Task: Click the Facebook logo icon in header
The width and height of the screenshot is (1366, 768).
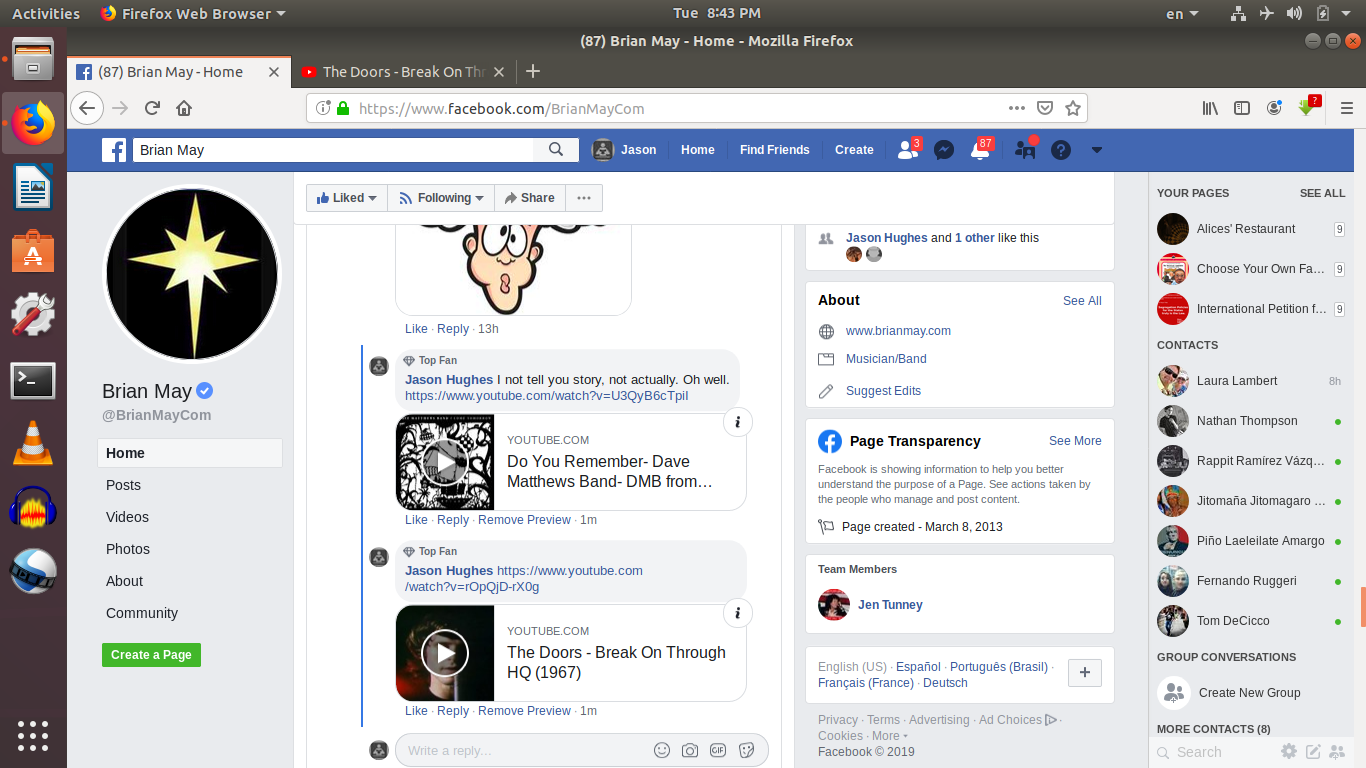Action: click(114, 150)
